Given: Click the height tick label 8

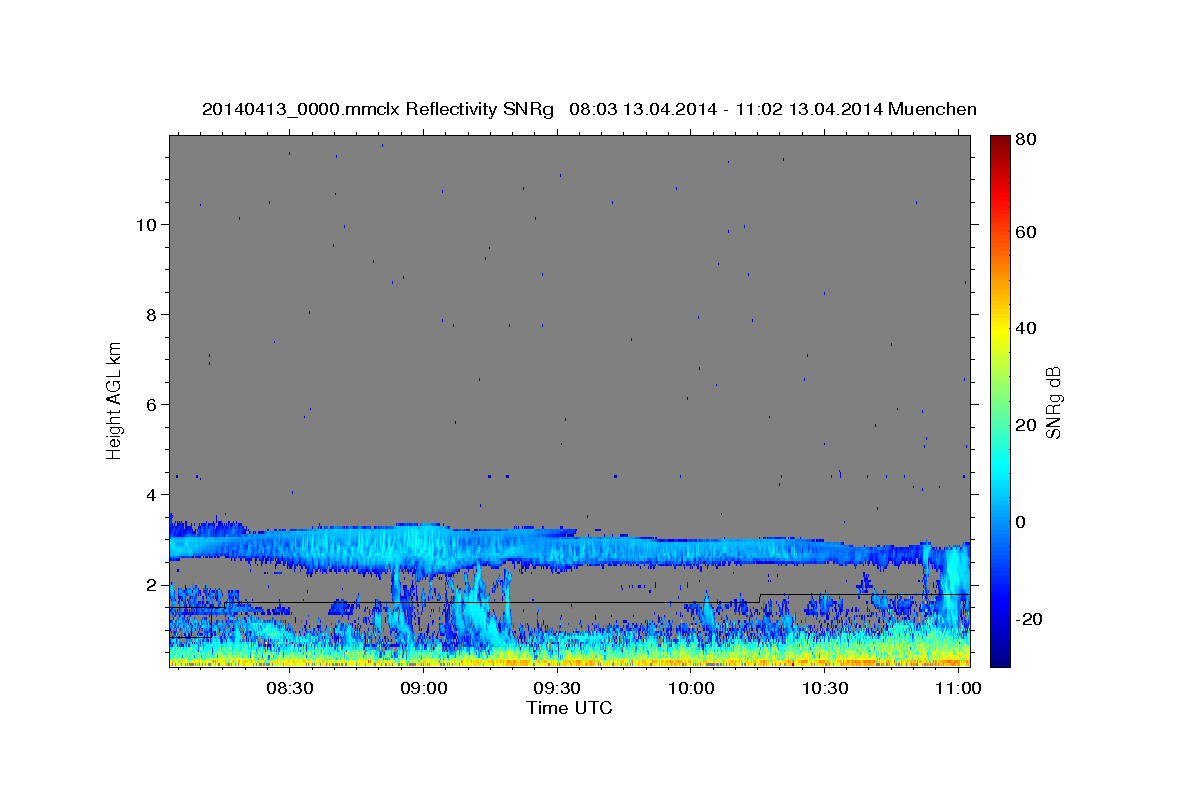Looking at the screenshot, I should 151,314.
